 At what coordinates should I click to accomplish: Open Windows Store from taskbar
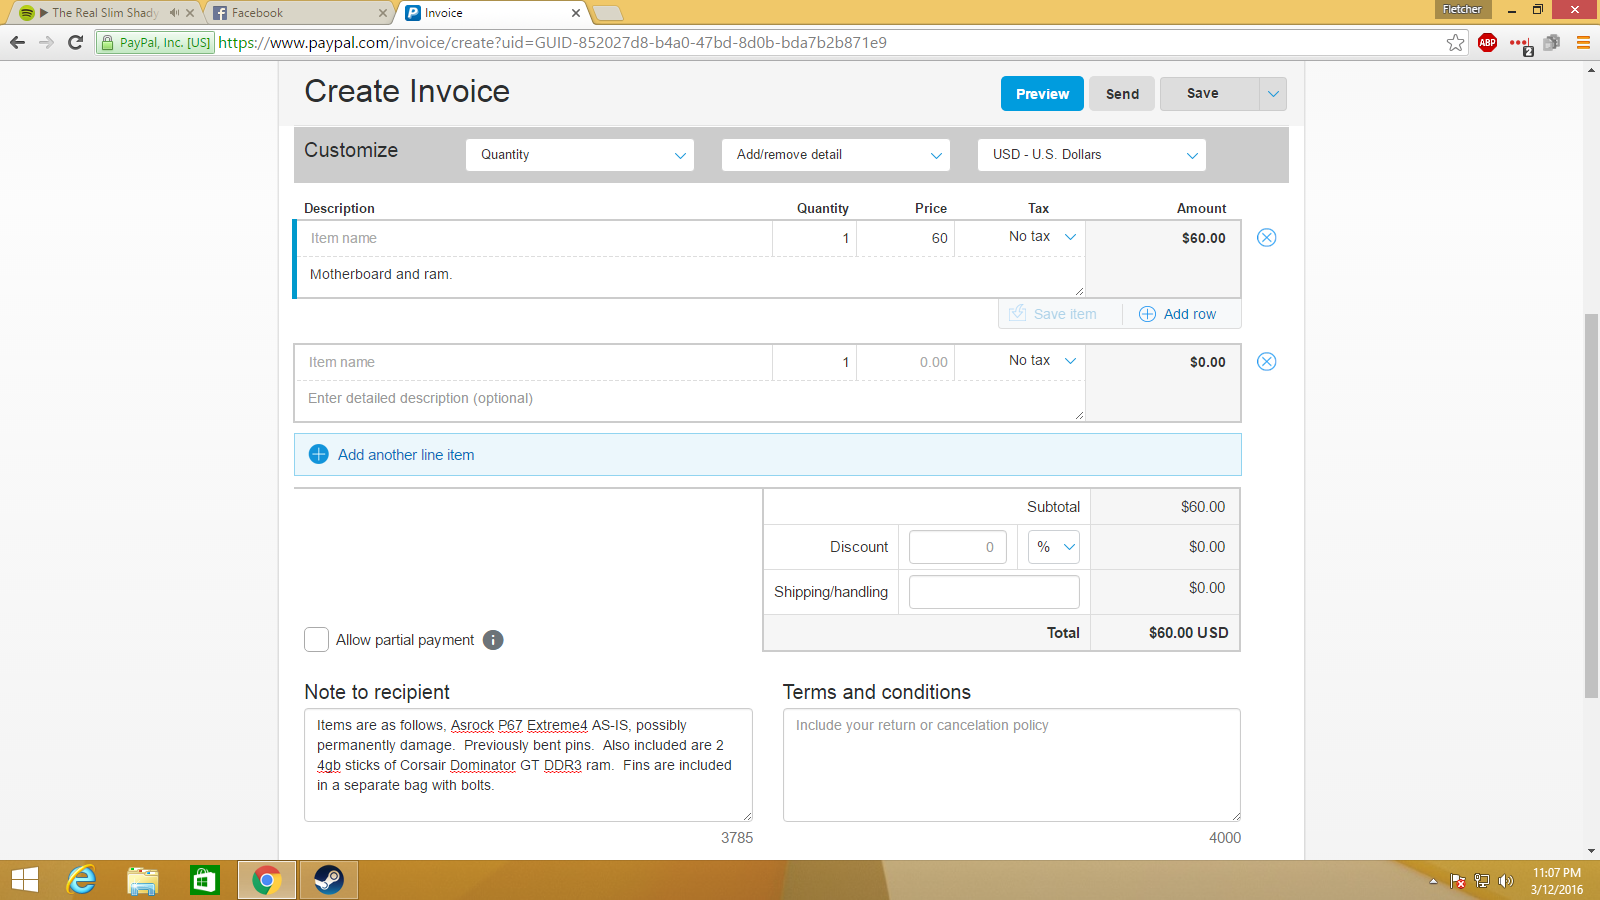pos(205,880)
